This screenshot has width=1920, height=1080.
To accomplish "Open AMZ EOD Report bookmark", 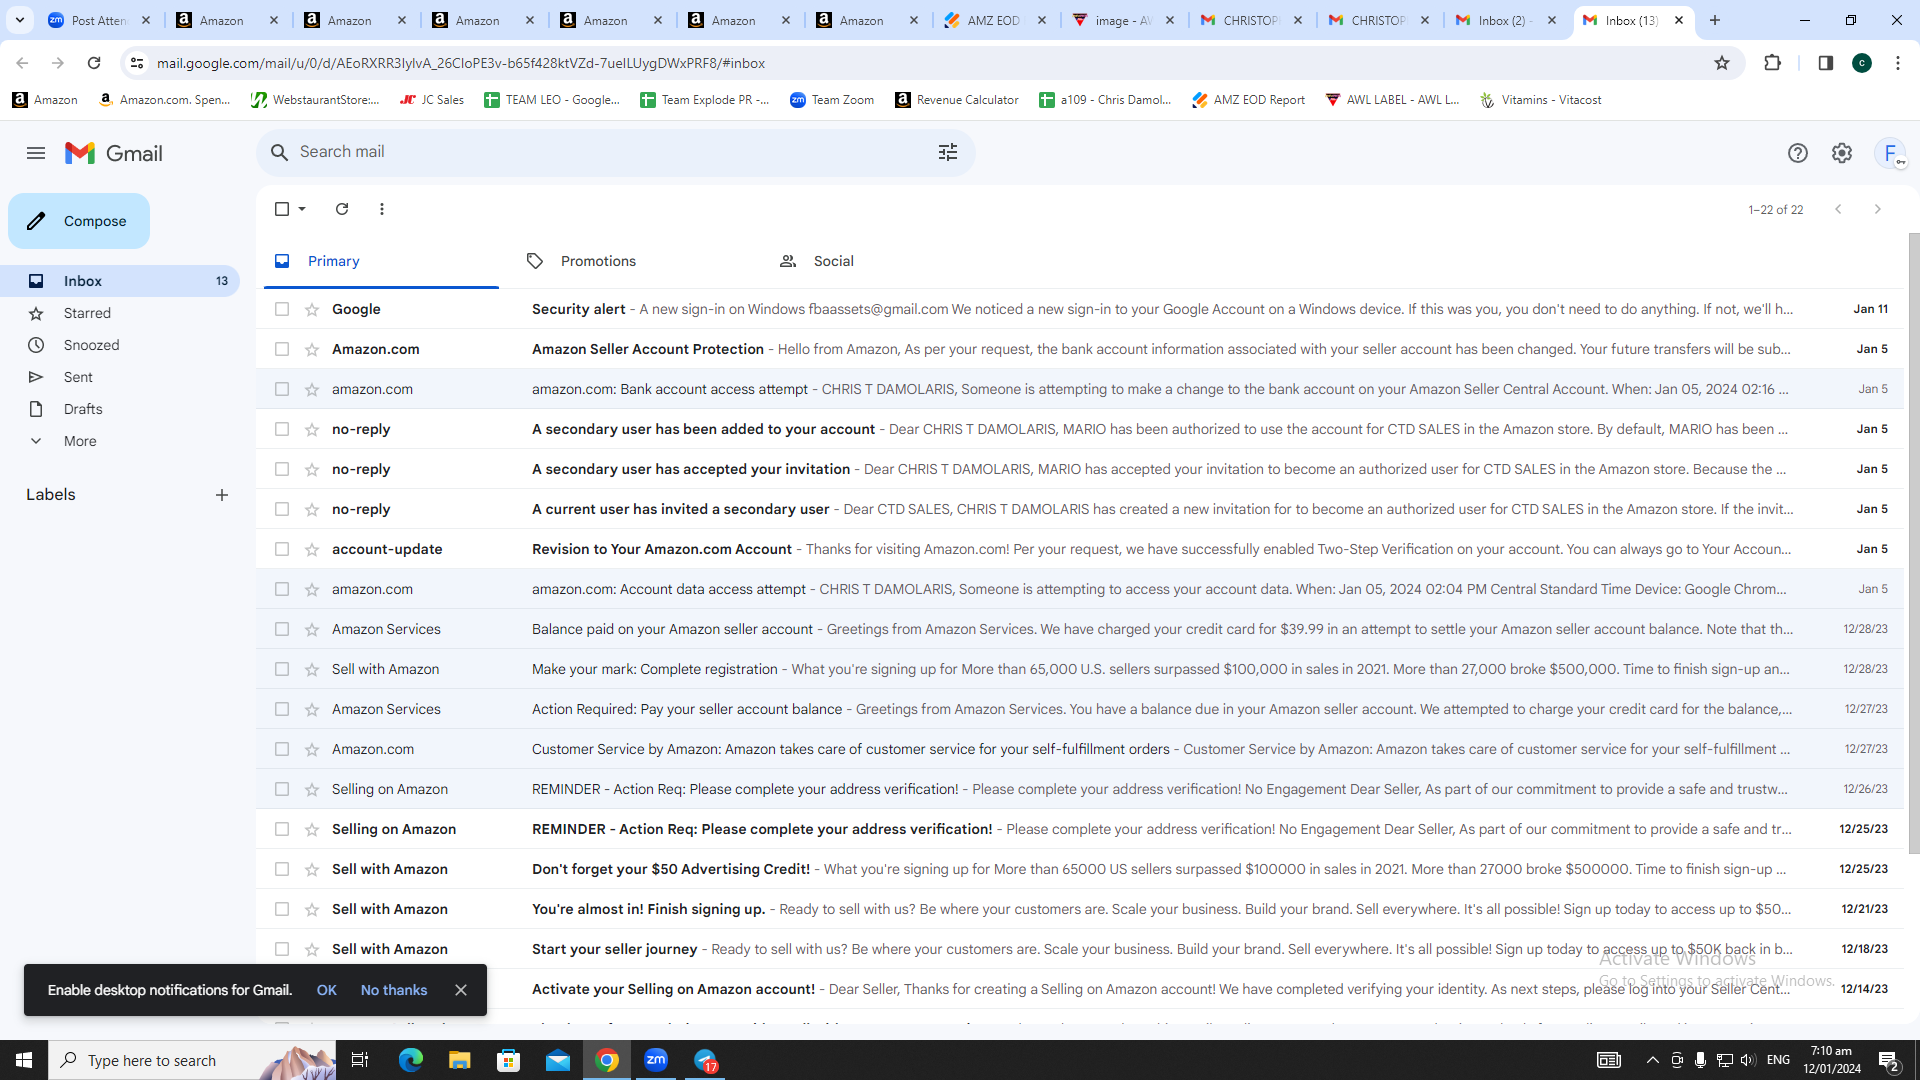I will coord(1248,100).
